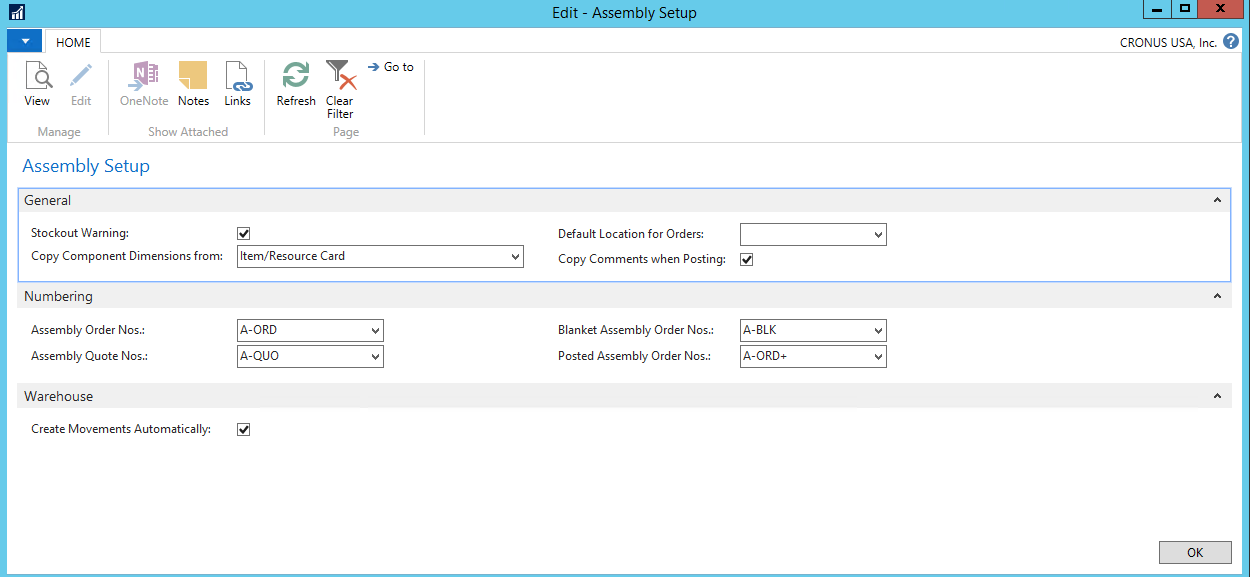Click the View icon in the Manage group
The height and width of the screenshot is (577, 1250).
(37, 85)
